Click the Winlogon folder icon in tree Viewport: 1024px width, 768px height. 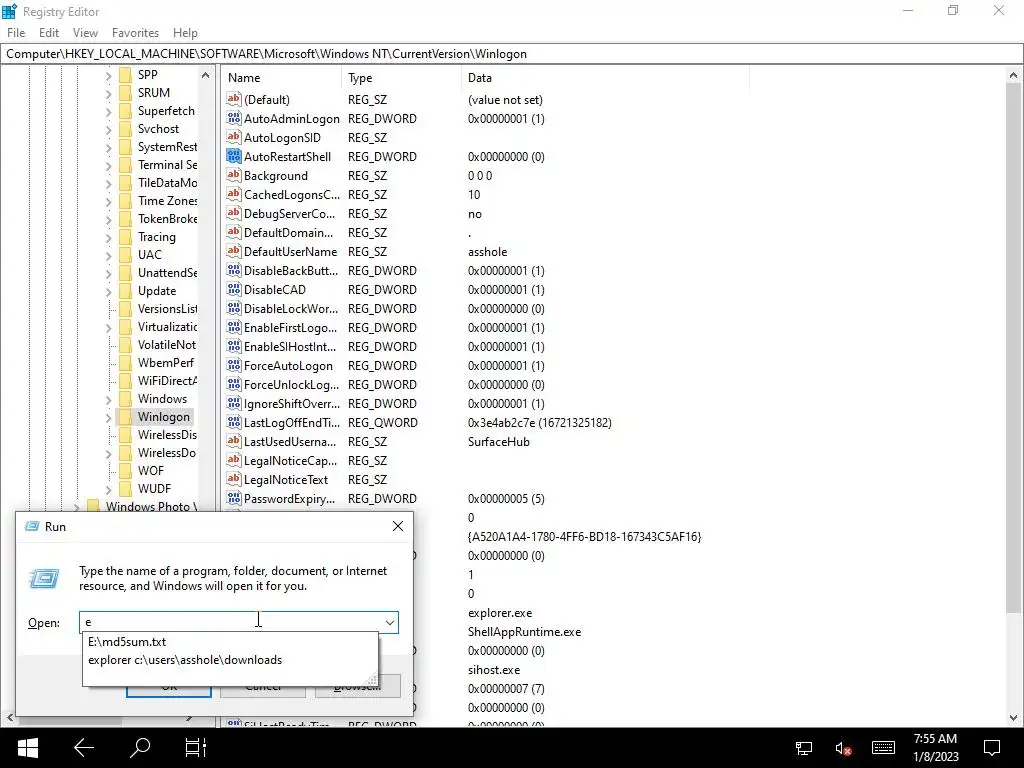click(x=125, y=417)
